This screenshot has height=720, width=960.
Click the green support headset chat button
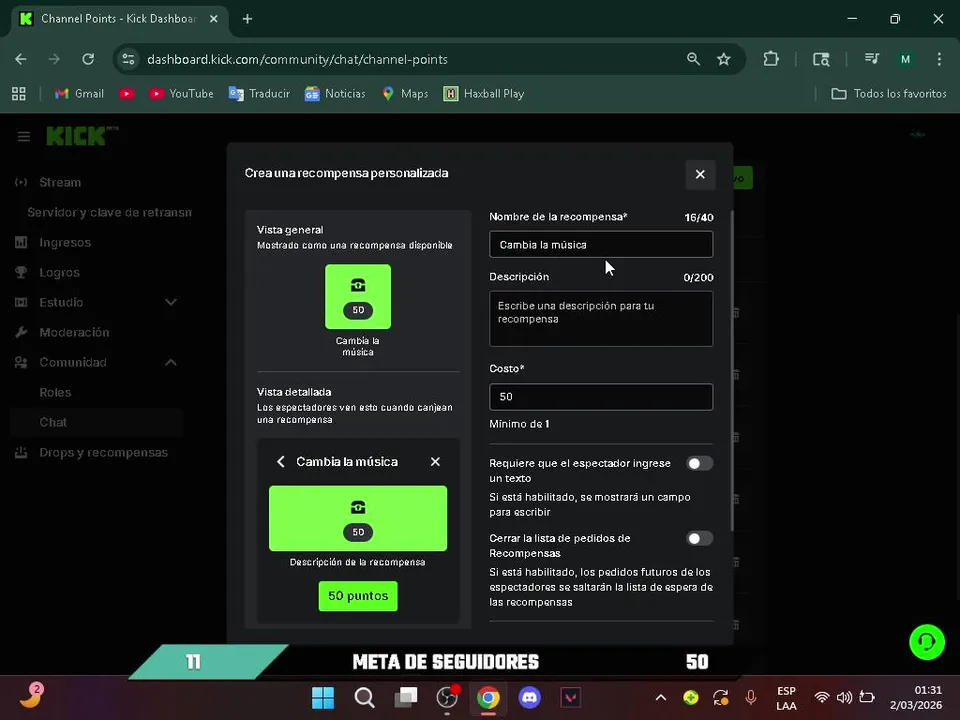click(x=927, y=642)
